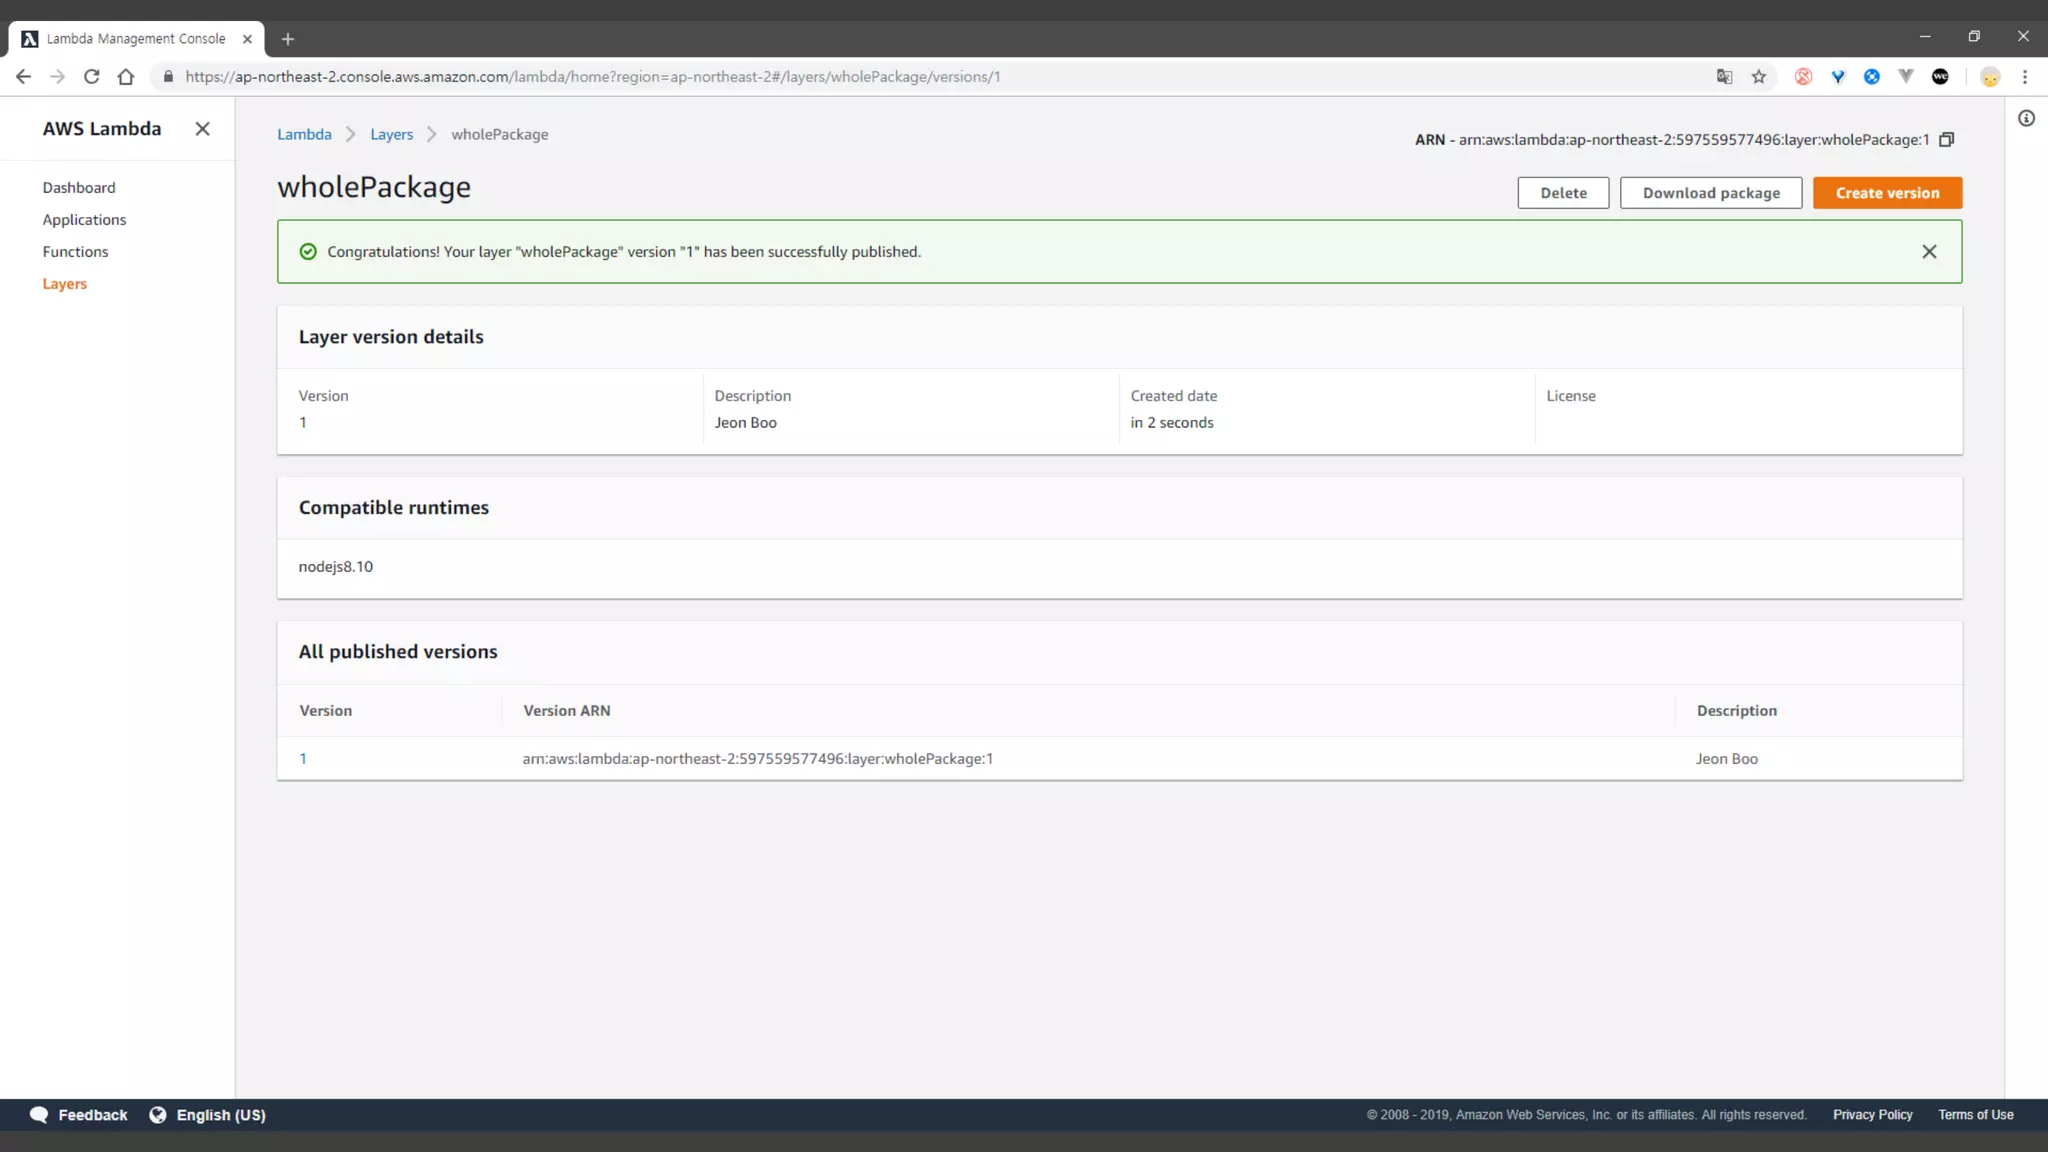
Task: Open version 1 link in published versions
Action: click(x=303, y=759)
